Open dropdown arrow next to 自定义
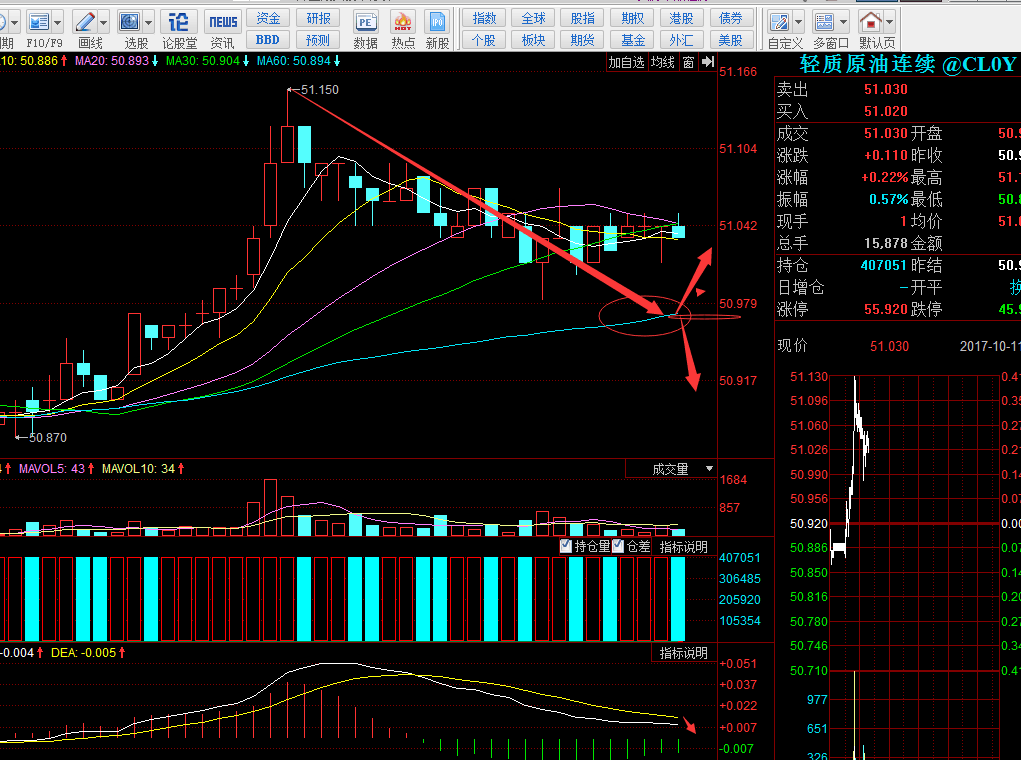The image size is (1021, 760). [x=797, y=21]
